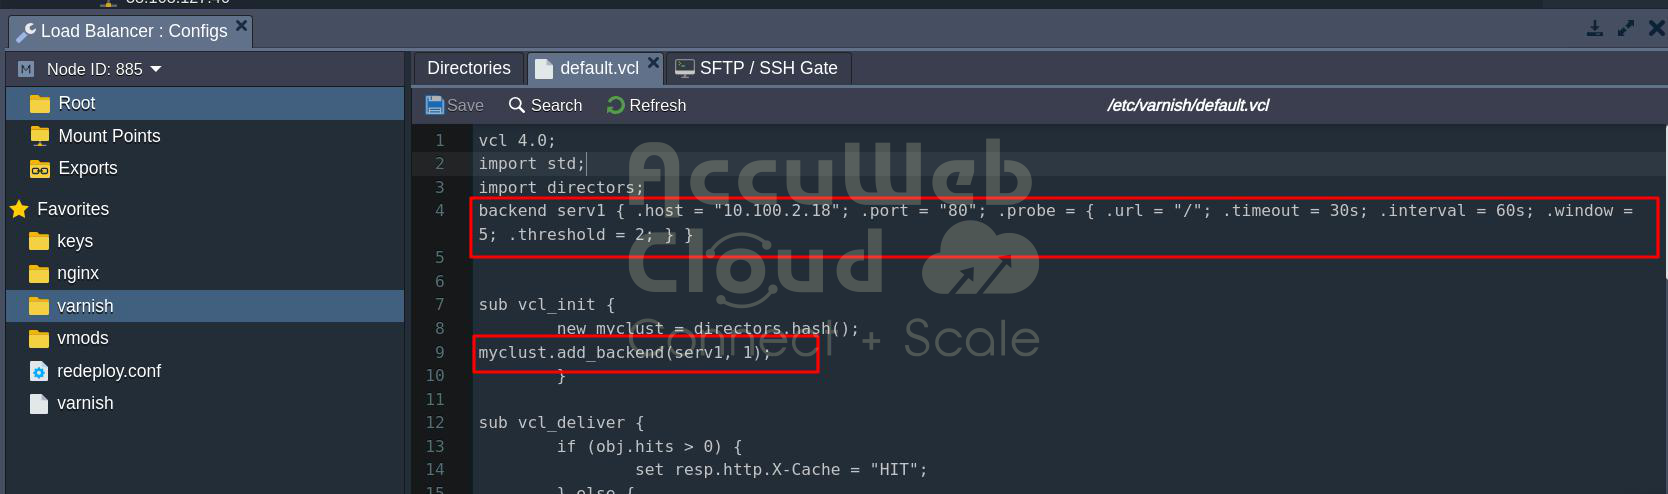Open the keys favorites folder

74,241
